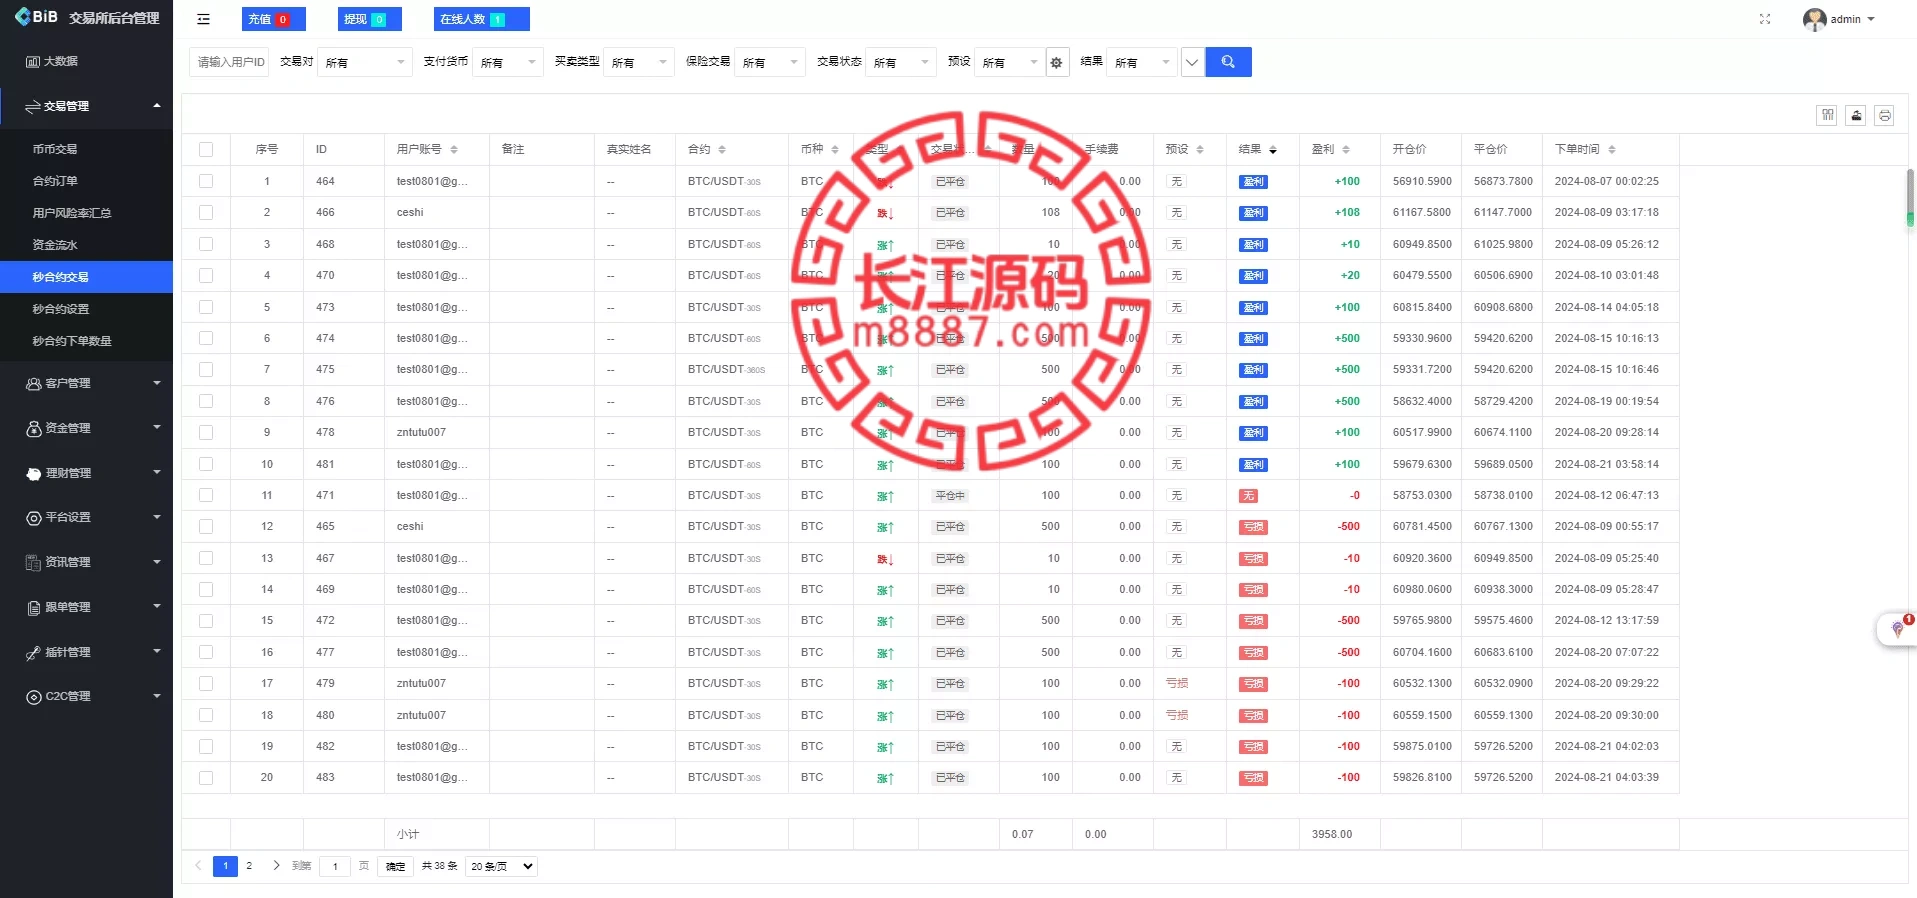Click the 提现 notification button
1917x898 pixels.
coord(370,19)
